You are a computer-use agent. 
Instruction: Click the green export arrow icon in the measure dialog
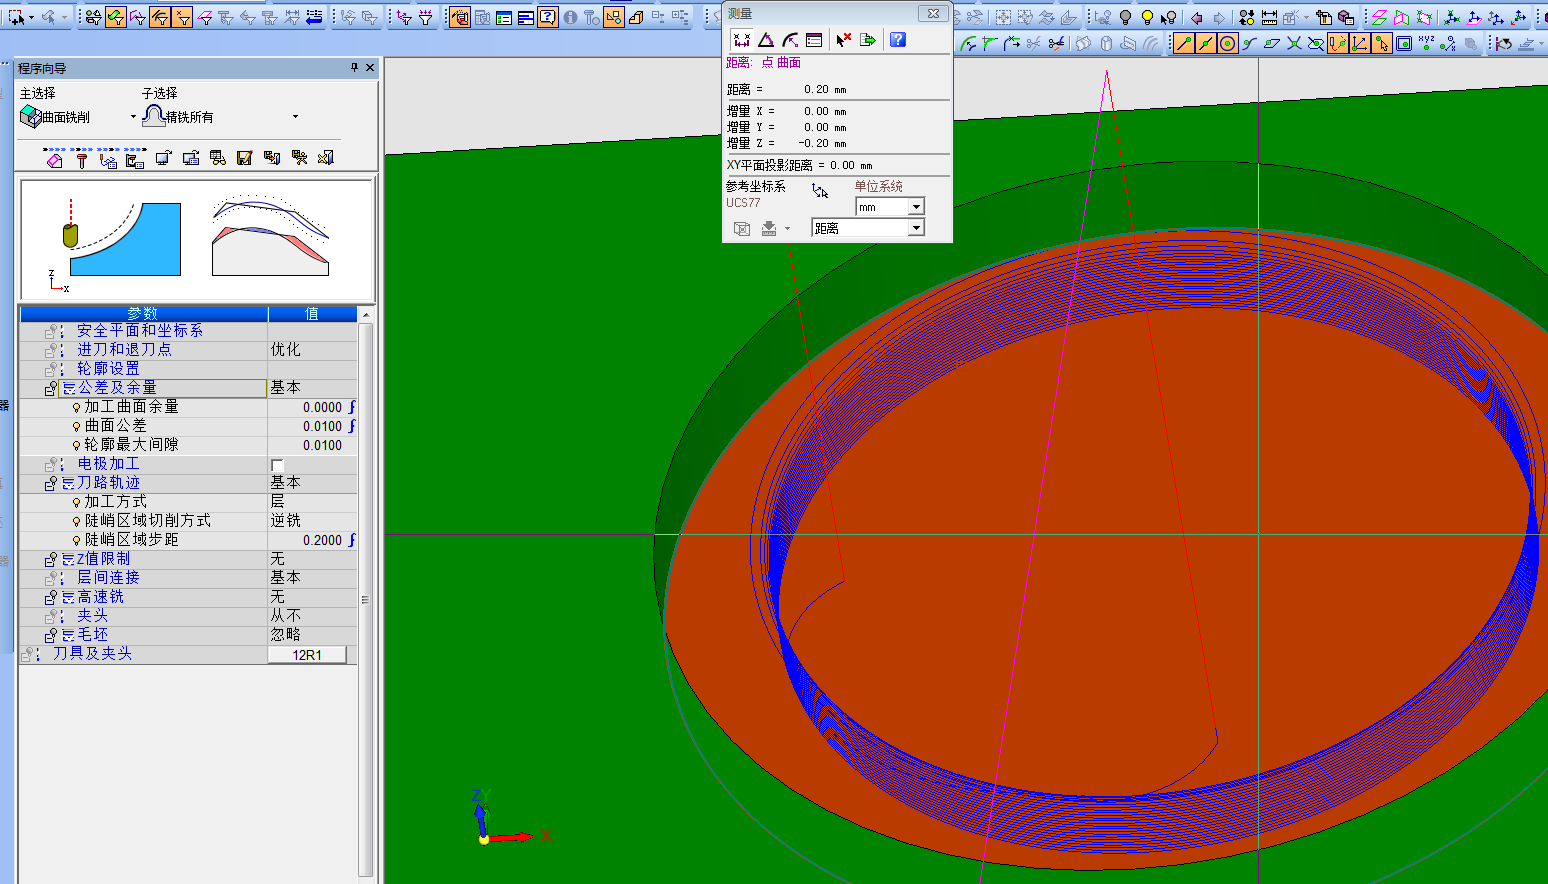pos(867,40)
